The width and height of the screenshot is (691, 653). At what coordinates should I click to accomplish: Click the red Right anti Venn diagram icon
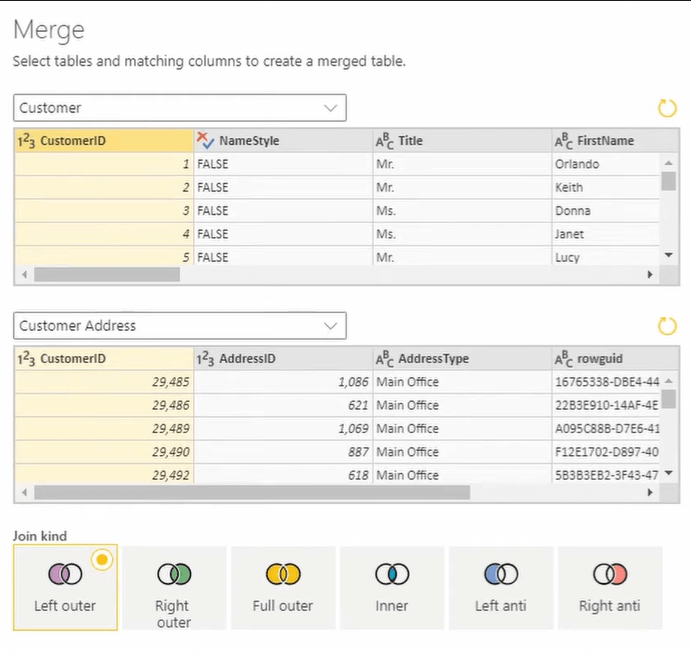pyautogui.click(x=610, y=574)
